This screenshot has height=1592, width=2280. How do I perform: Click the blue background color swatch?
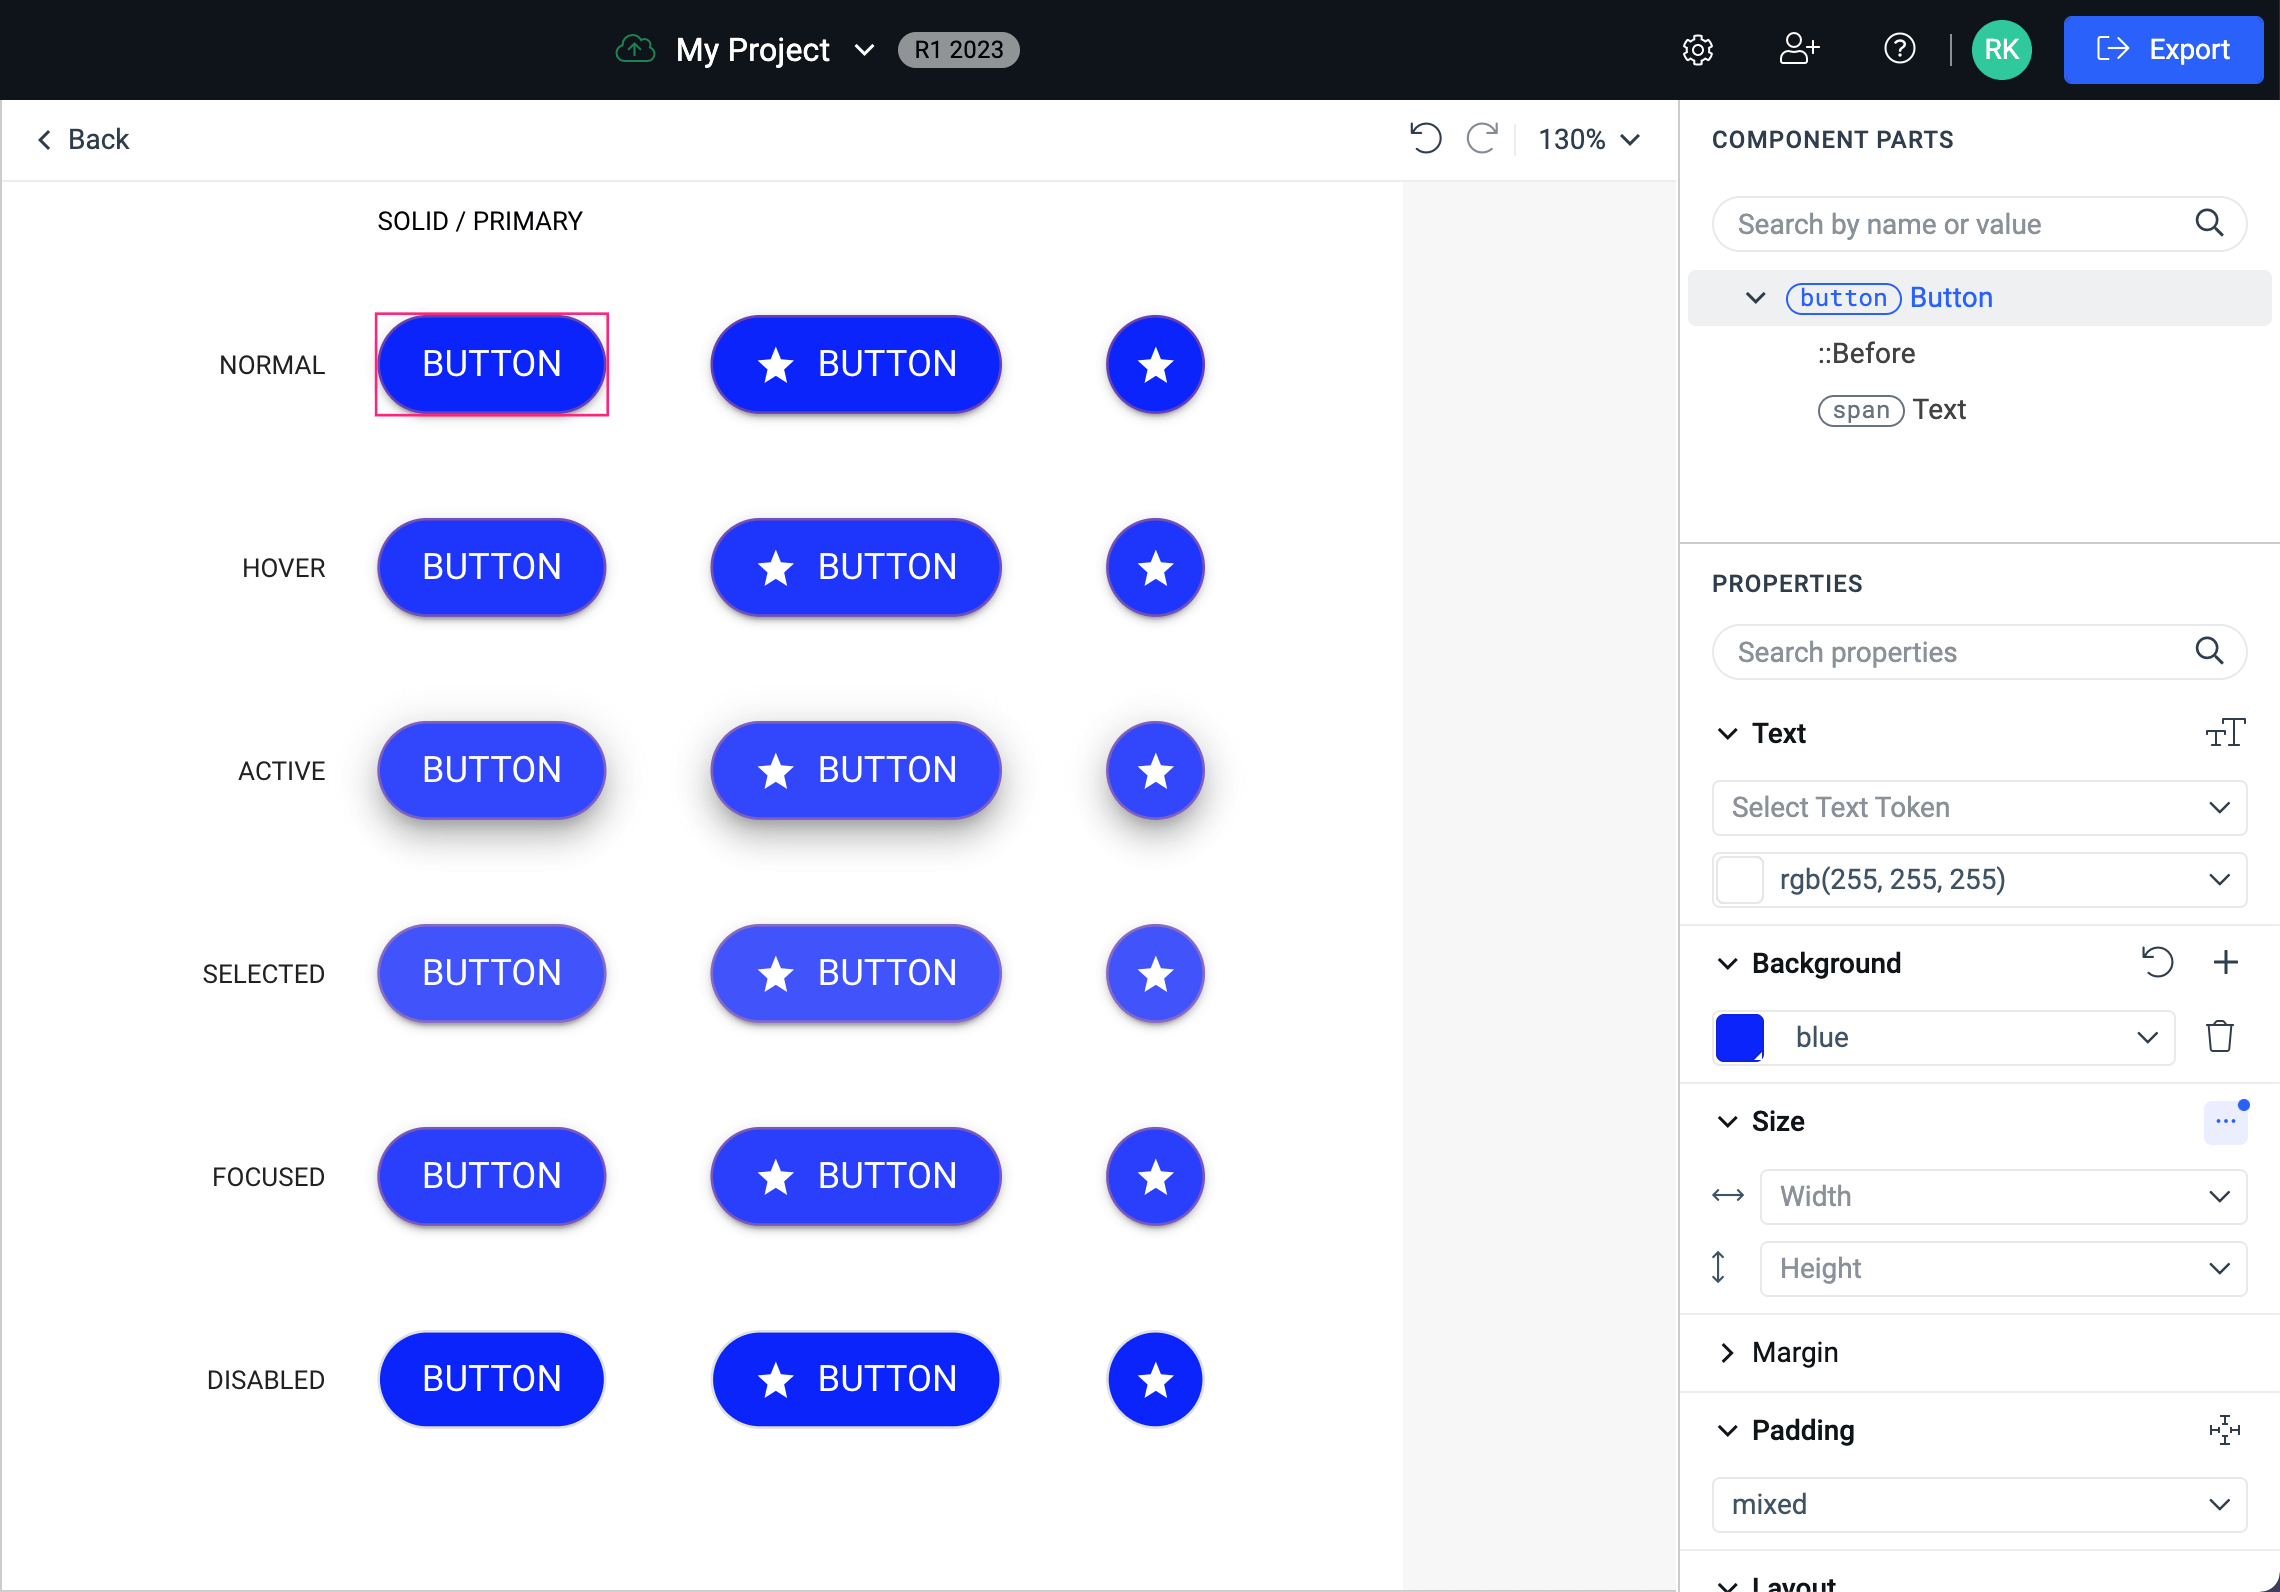1739,1036
